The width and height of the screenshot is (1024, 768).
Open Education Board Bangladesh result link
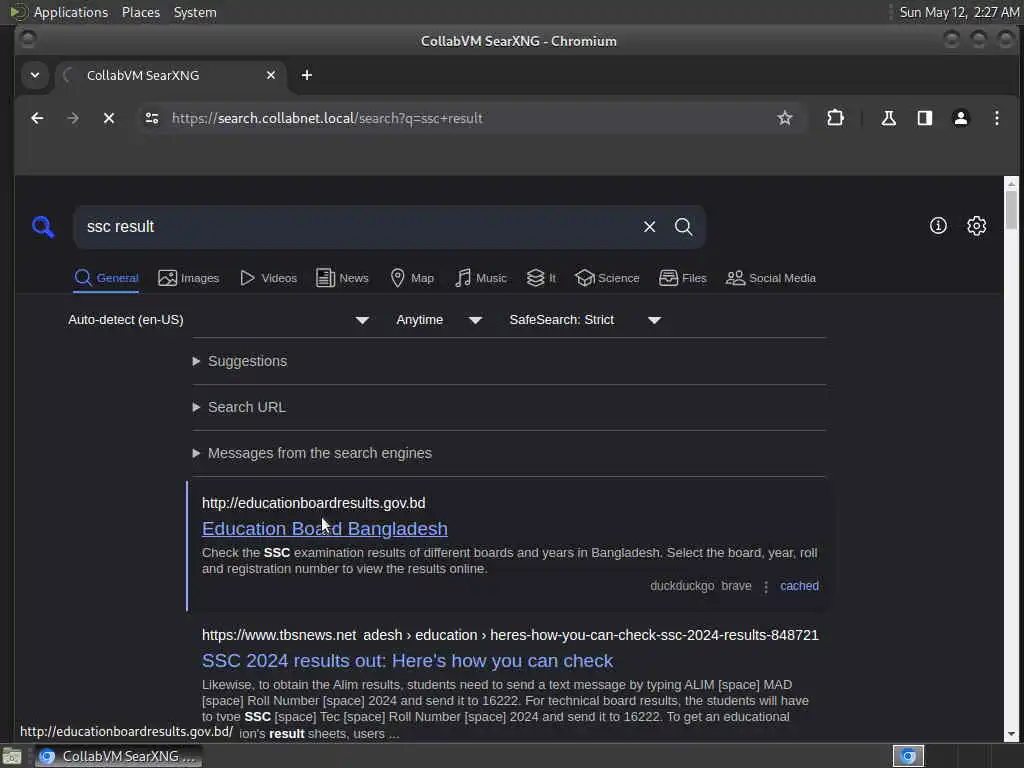click(325, 528)
